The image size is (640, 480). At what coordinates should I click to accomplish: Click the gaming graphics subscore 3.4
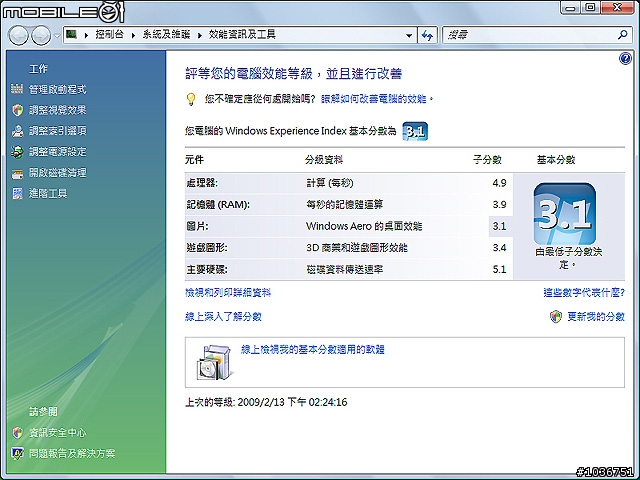pos(499,248)
